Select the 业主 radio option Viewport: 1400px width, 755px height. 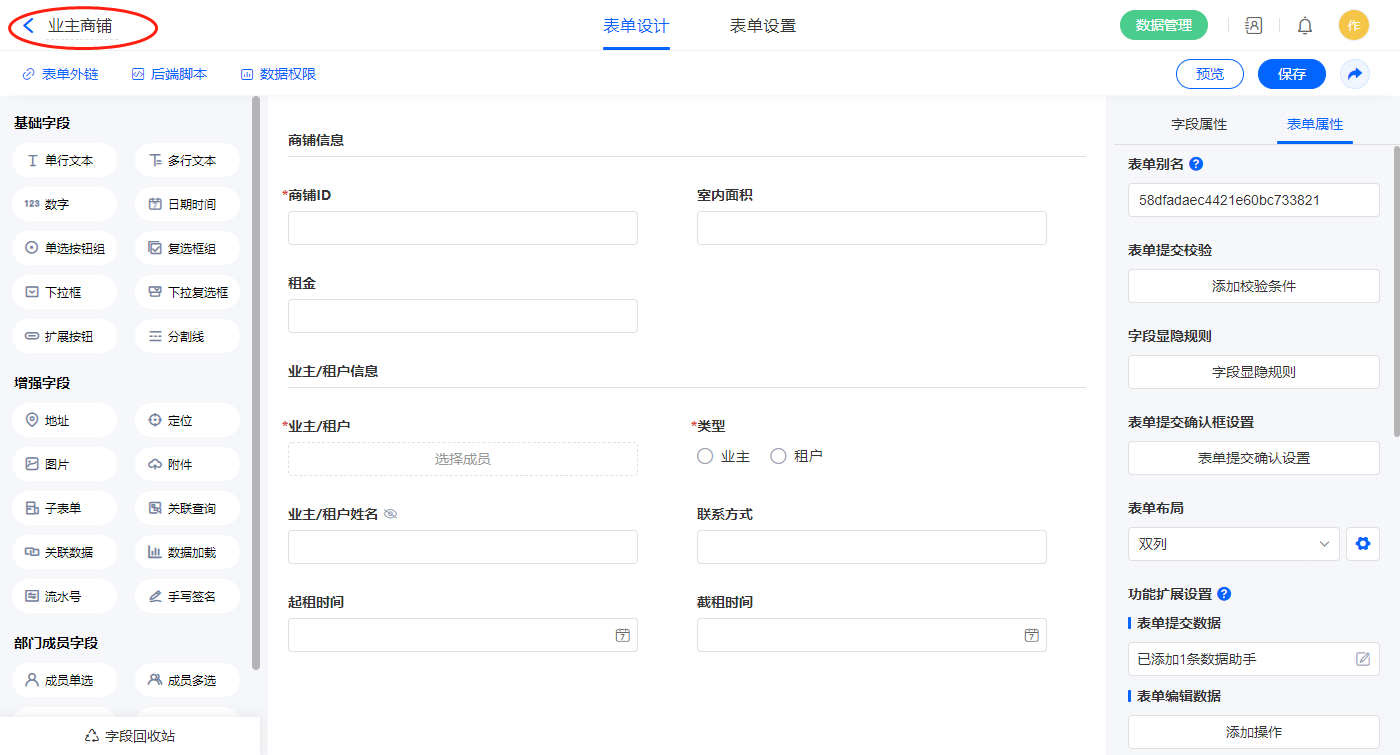(705, 456)
